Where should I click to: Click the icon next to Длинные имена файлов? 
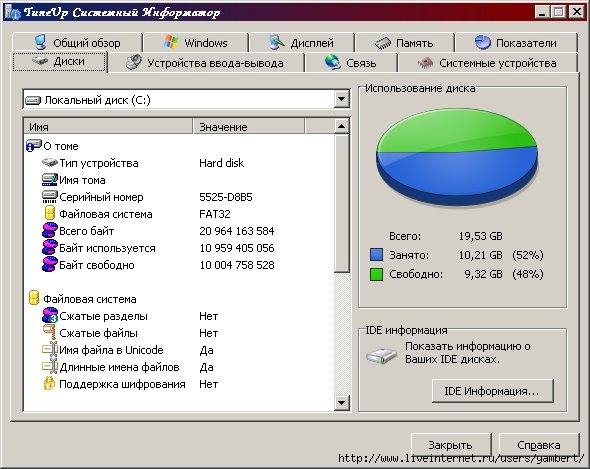pyautogui.click(x=50, y=367)
